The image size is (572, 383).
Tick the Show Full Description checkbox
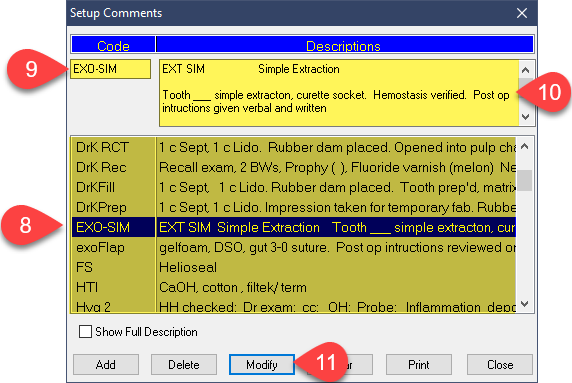click(85, 332)
